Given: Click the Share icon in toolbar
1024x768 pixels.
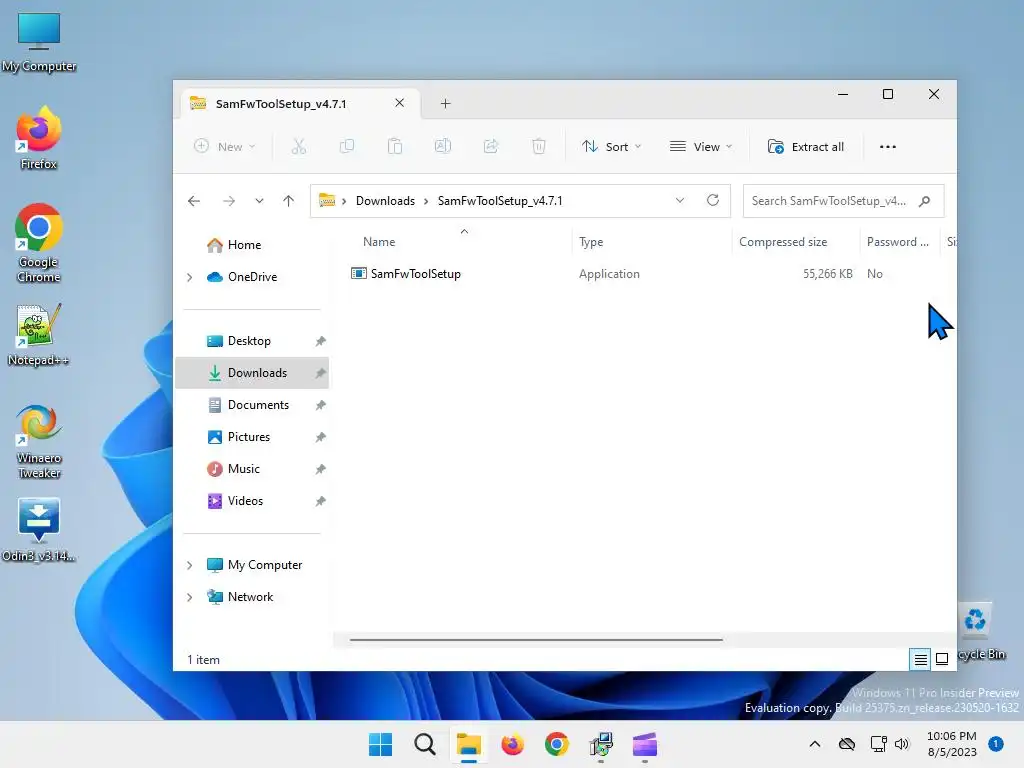Looking at the screenshot, I should click(x=490, y=146).
